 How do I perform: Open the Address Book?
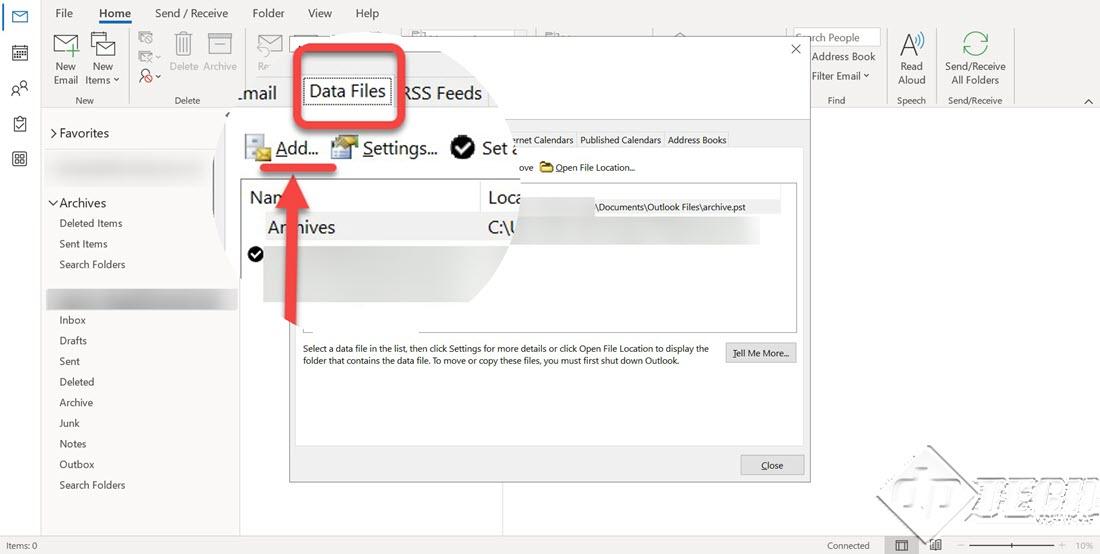[843, 57]
